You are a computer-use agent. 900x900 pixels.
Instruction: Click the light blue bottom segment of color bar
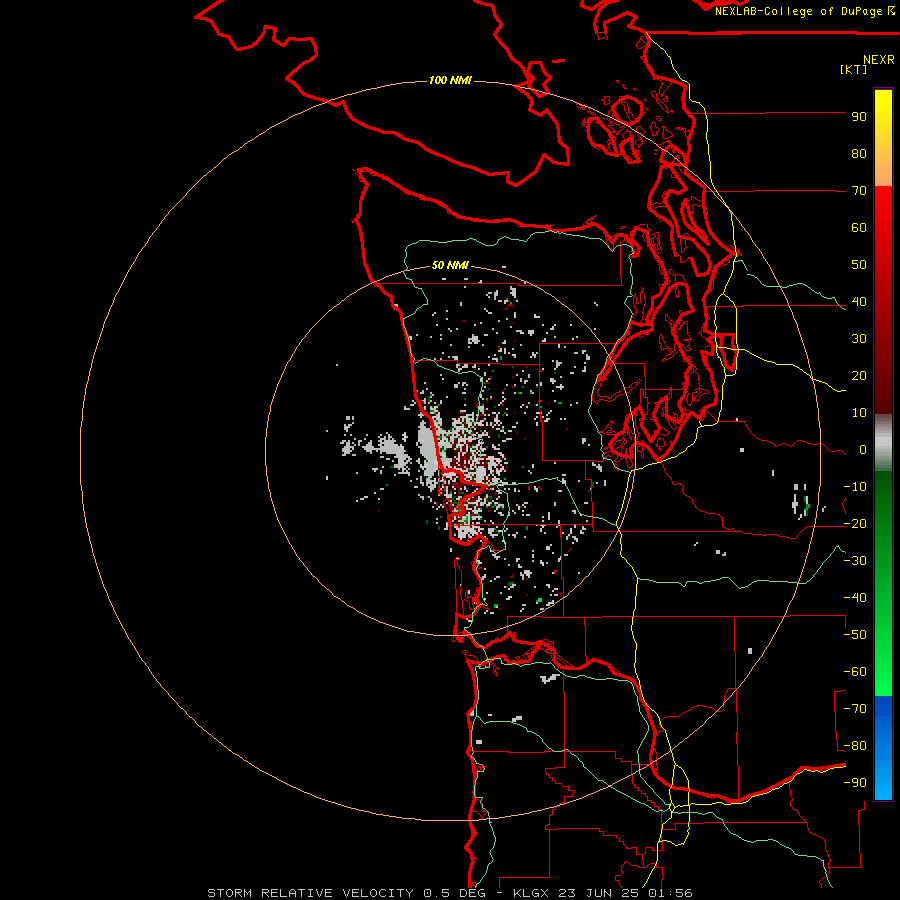tap(883, 775)
